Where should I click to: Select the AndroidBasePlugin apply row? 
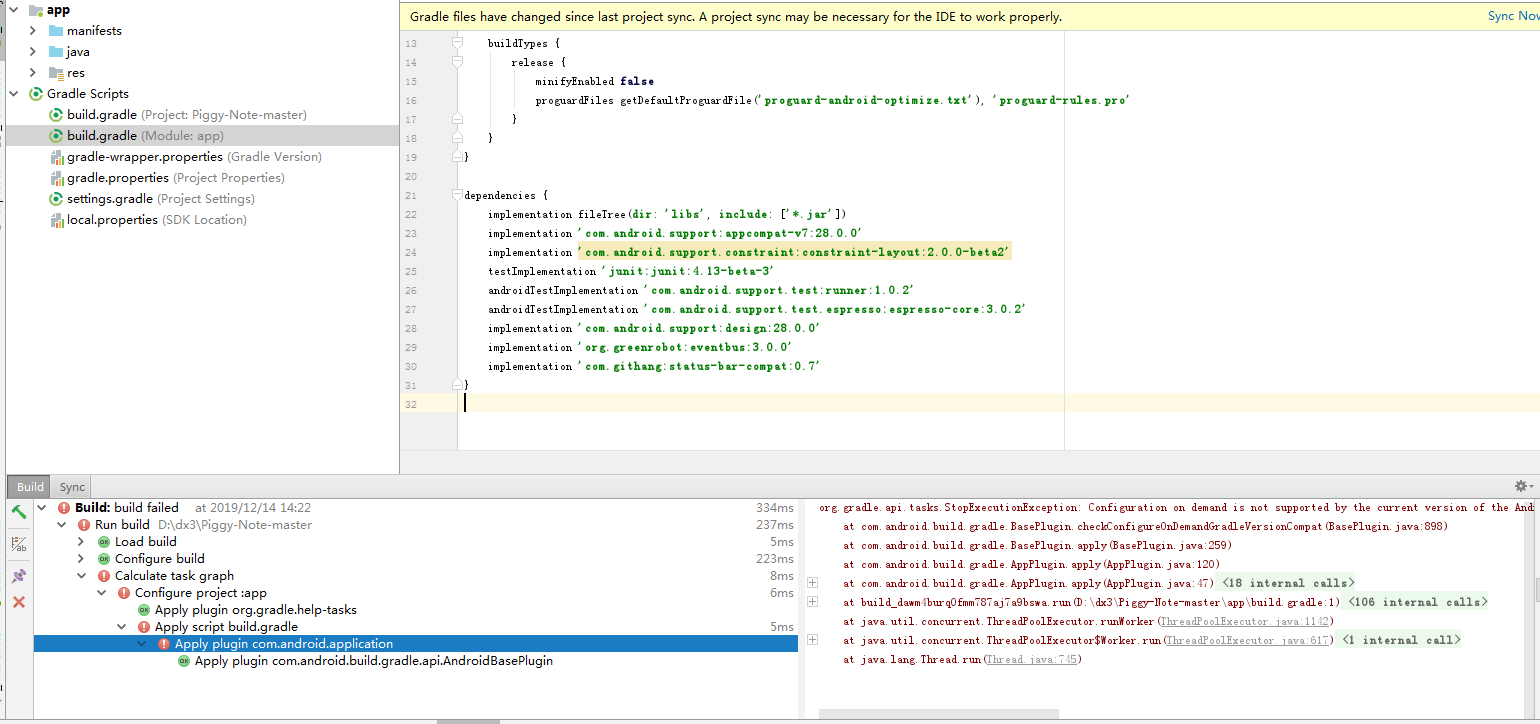pyautogui.click(x=374, y=661)
